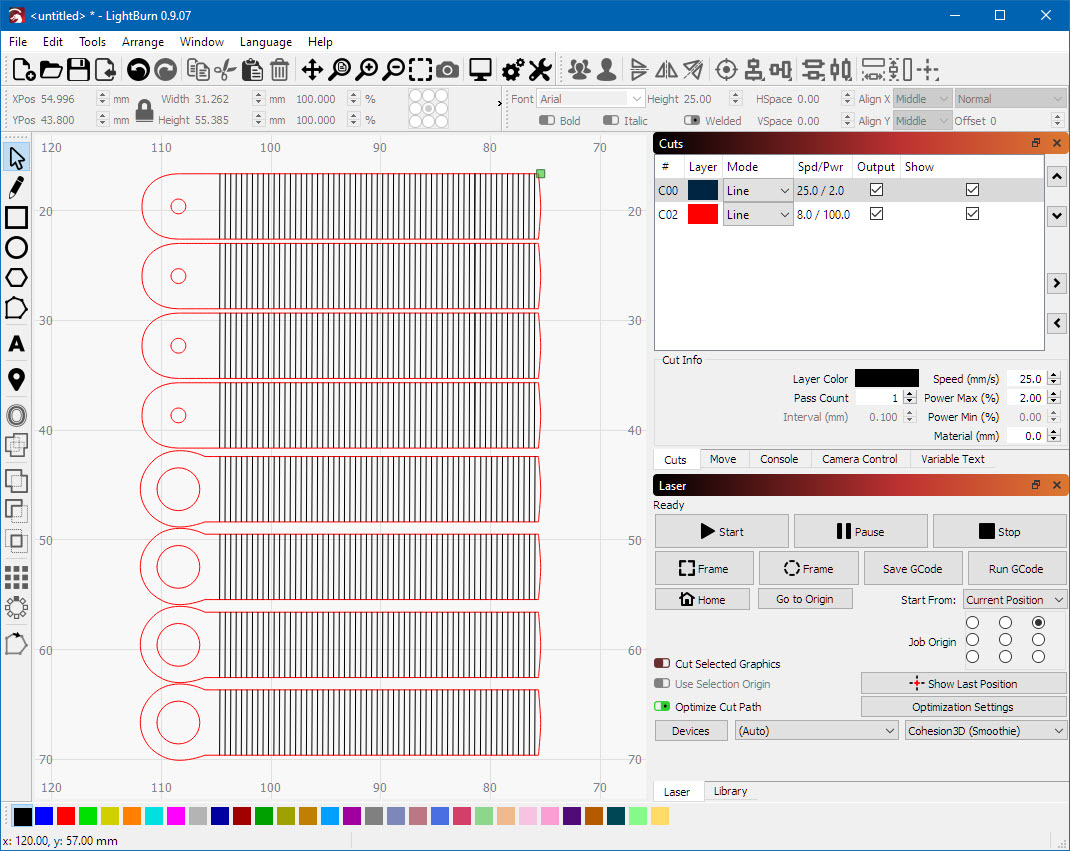Open Device Settings wrench icon
Viewport: 1070px width, 851px height.
[540, 69]
